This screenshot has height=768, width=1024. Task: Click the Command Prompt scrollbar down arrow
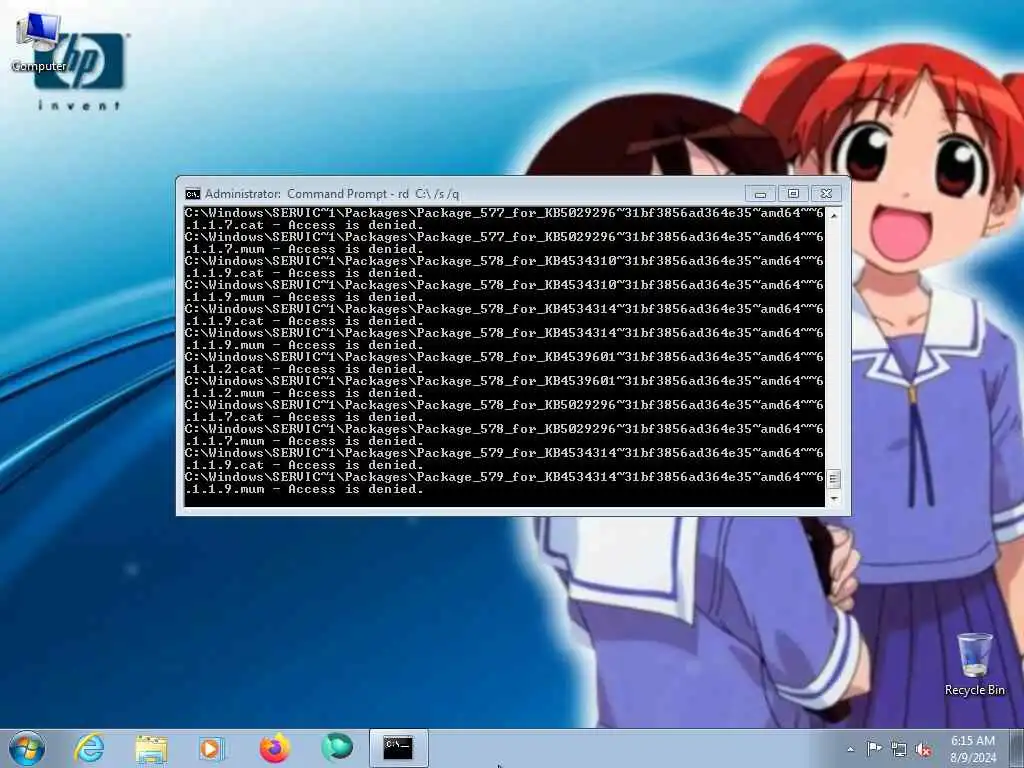(833, 499)
